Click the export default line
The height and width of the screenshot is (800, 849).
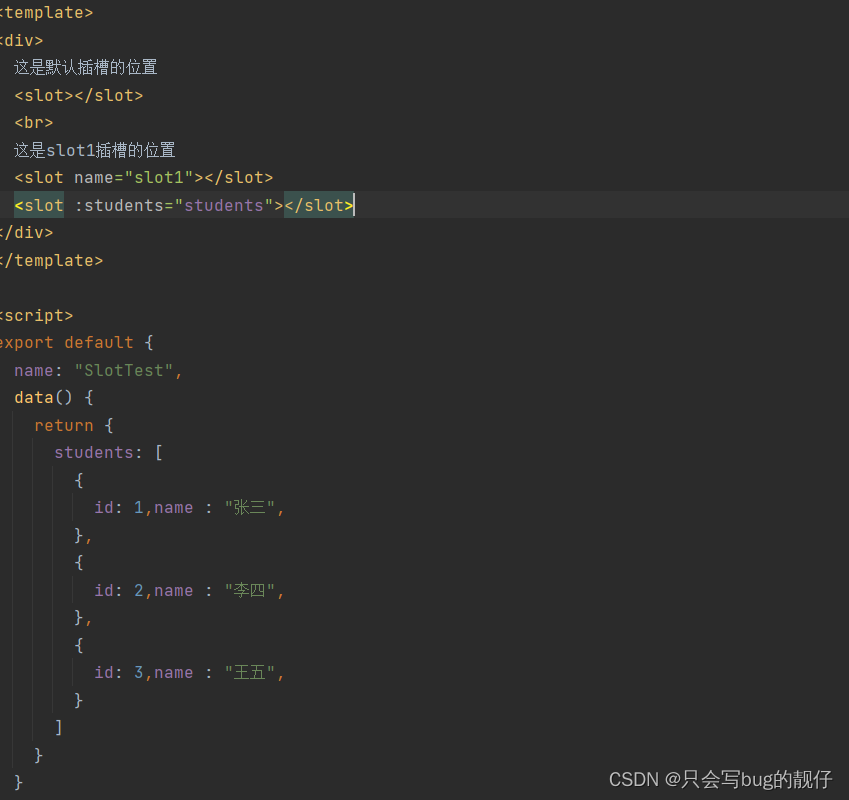pyautogui.click(x=77, y=343)
